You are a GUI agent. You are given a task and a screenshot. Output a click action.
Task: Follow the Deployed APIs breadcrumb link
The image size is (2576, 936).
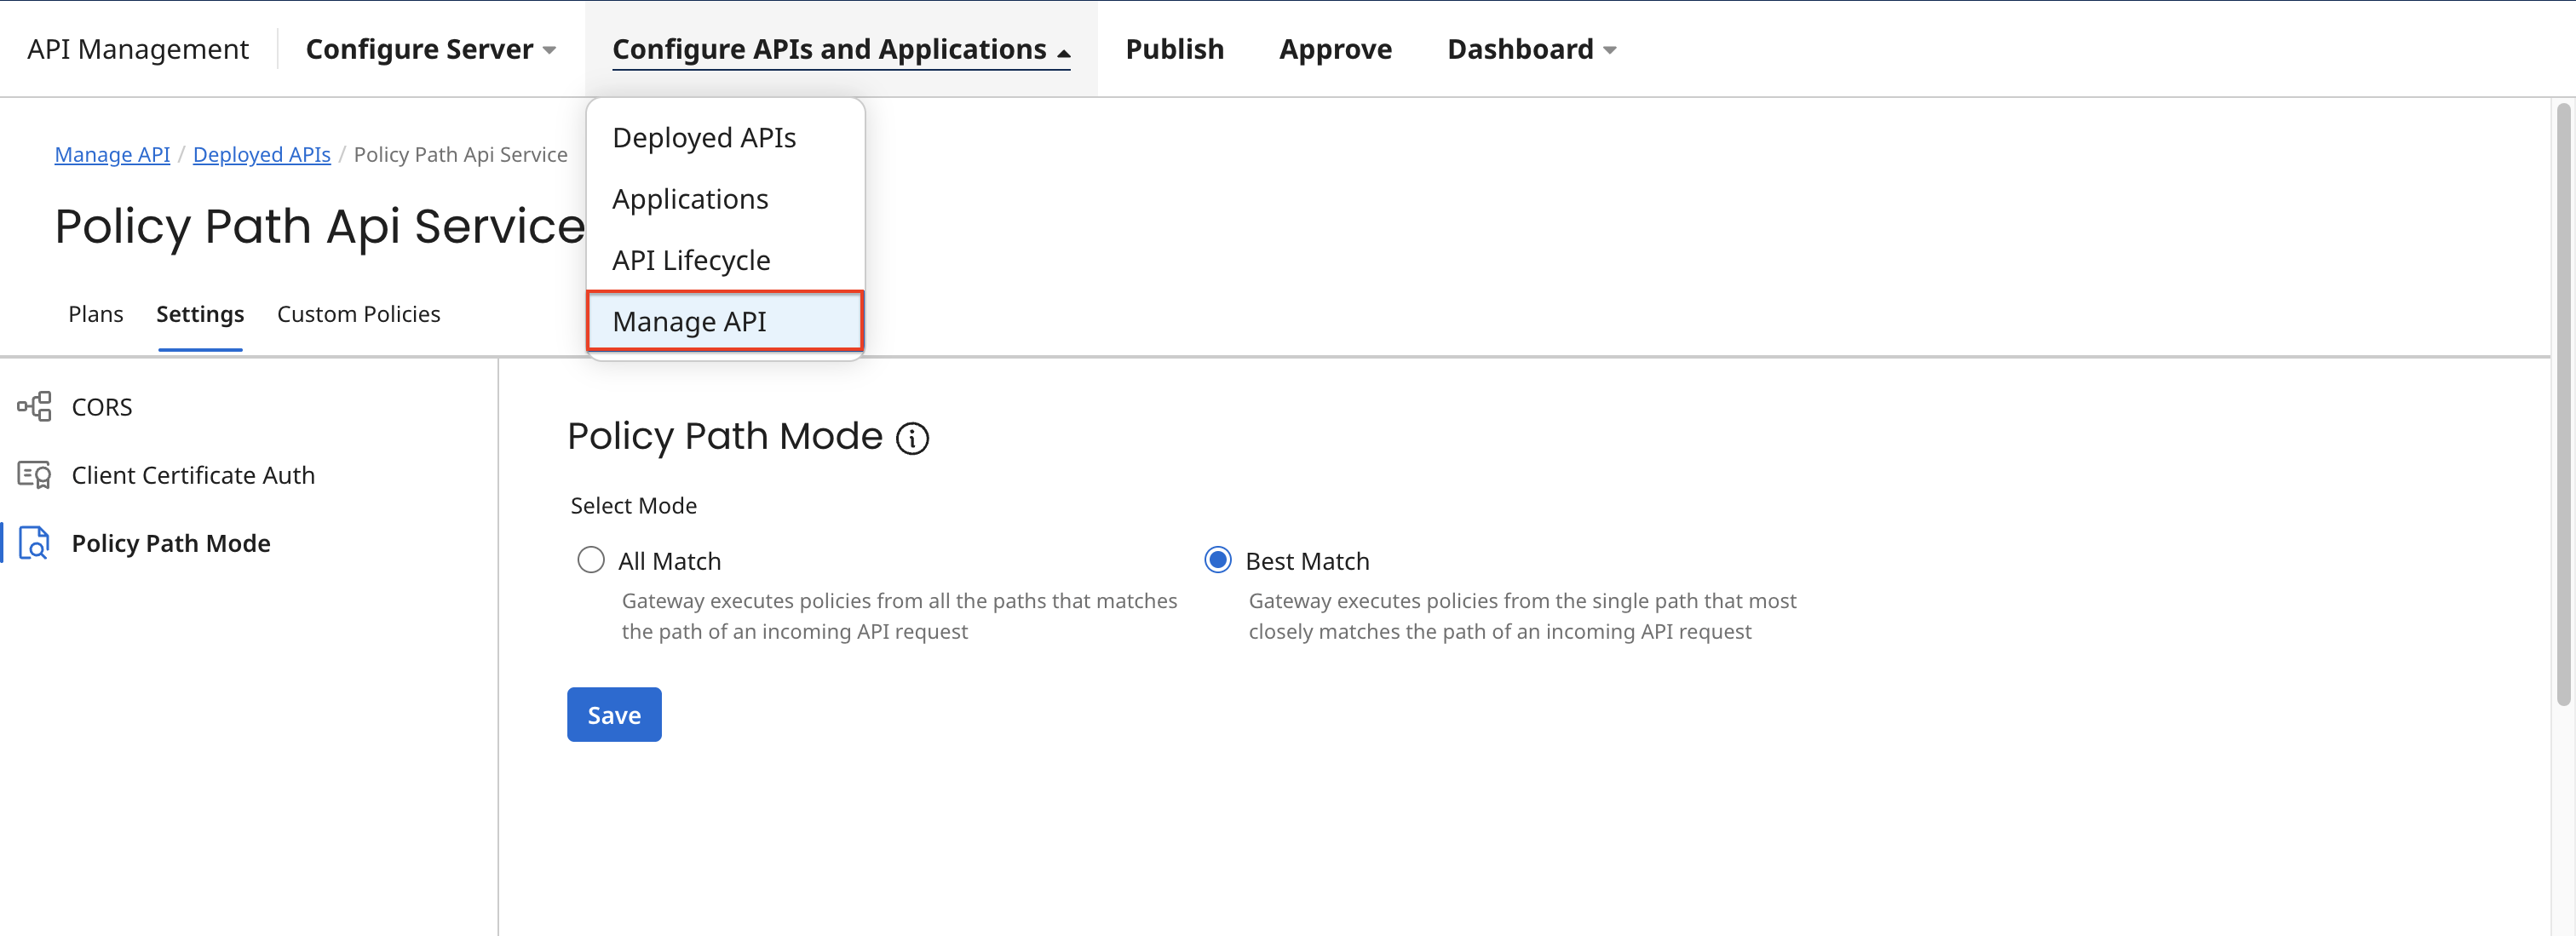[261, 154]
